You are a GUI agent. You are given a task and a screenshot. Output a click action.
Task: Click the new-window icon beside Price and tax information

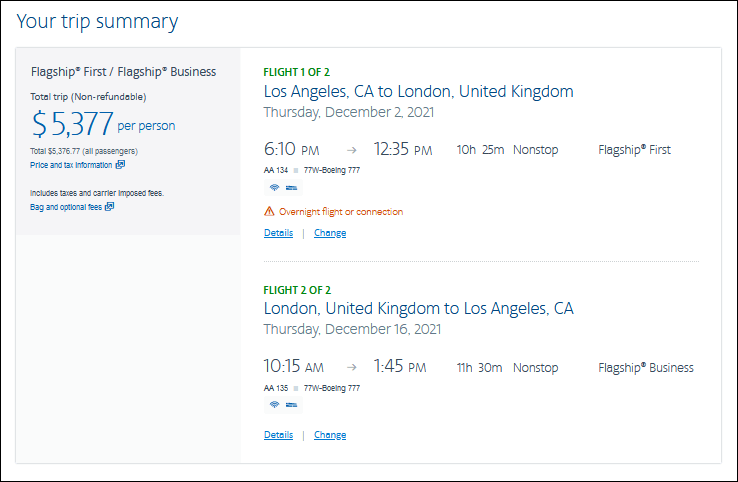[120, 165]
